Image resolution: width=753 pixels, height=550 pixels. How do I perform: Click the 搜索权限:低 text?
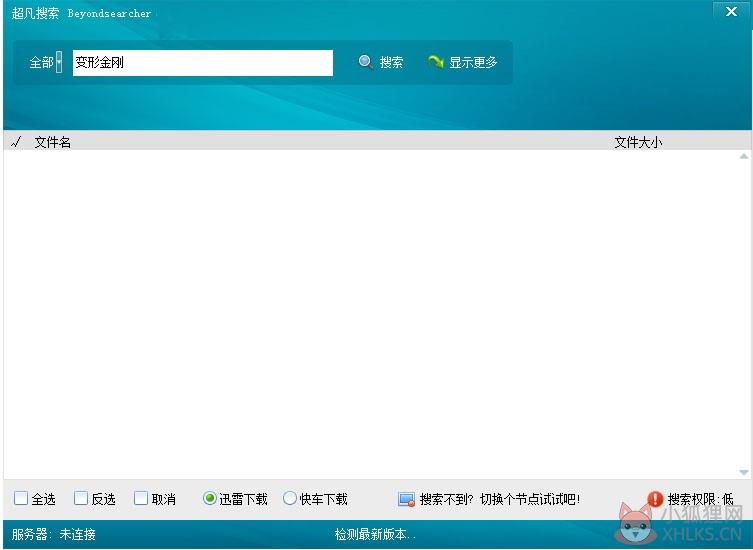coord(701,500)
